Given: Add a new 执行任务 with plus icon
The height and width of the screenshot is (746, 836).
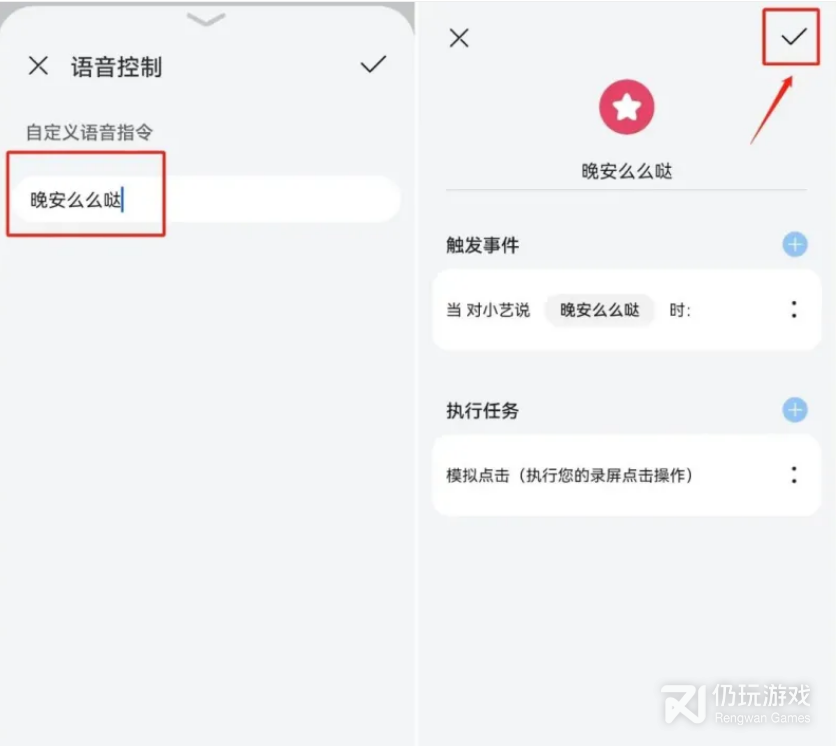Looking at the screenshot, I should pos(795,410).
